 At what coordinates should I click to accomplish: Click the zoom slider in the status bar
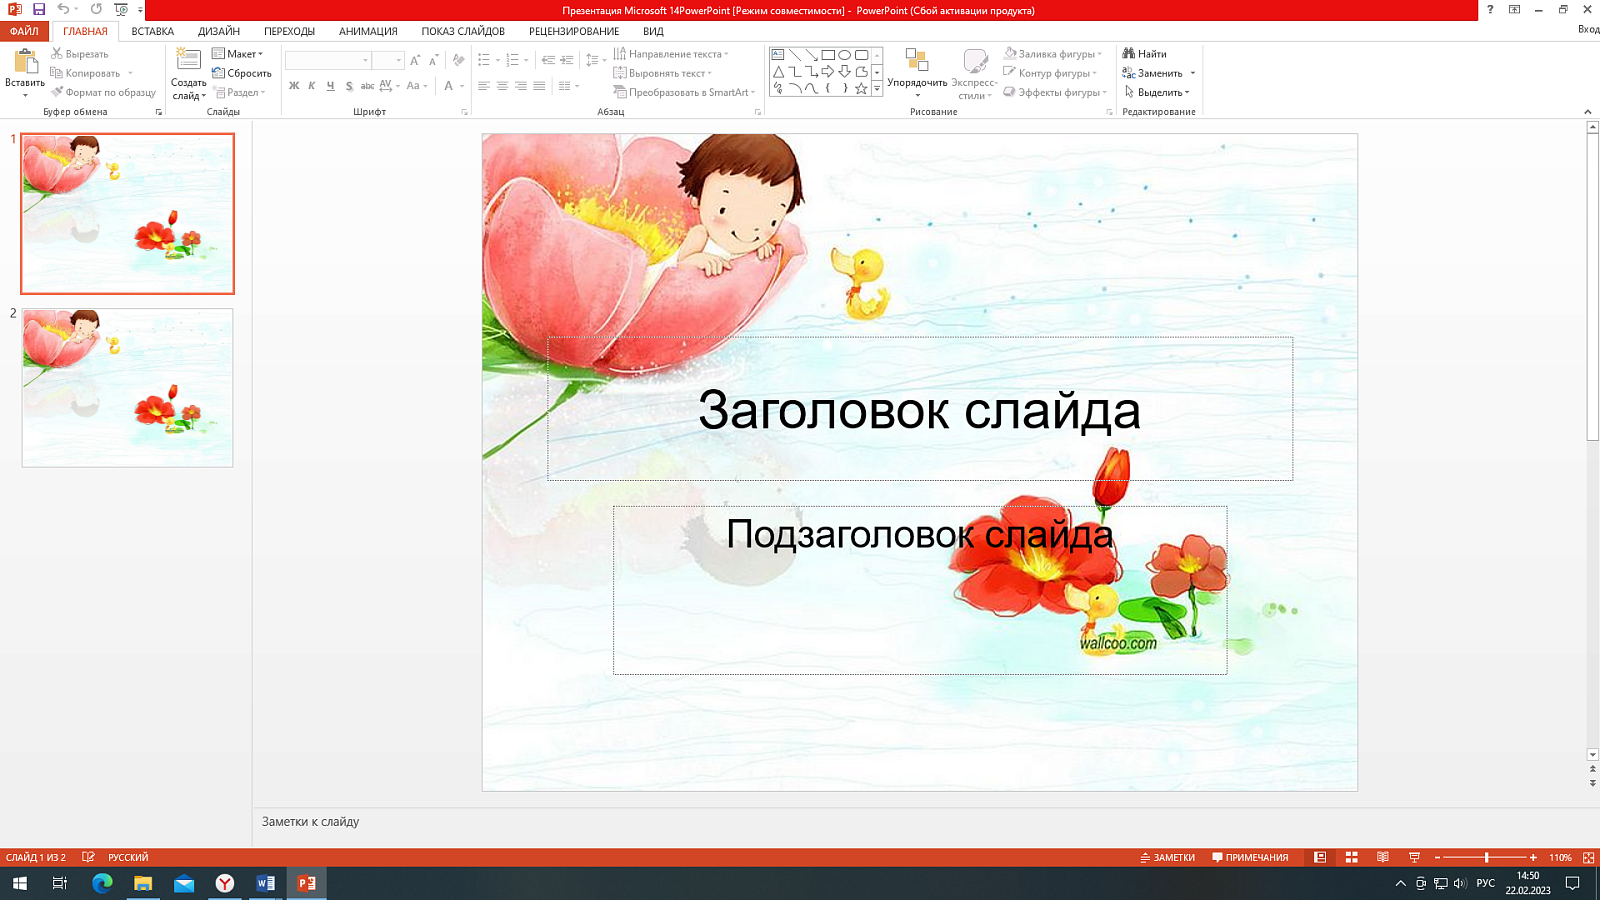click(1486, 857)
